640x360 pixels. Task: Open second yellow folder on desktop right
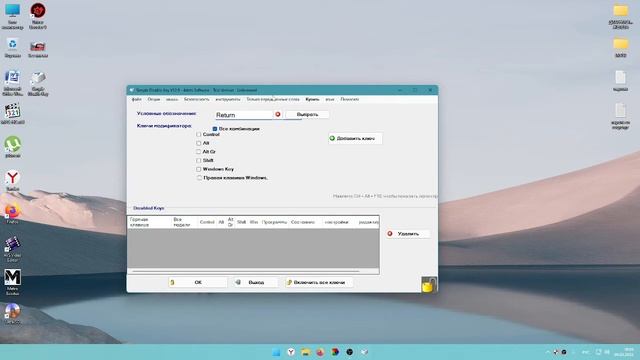[620, 47]
